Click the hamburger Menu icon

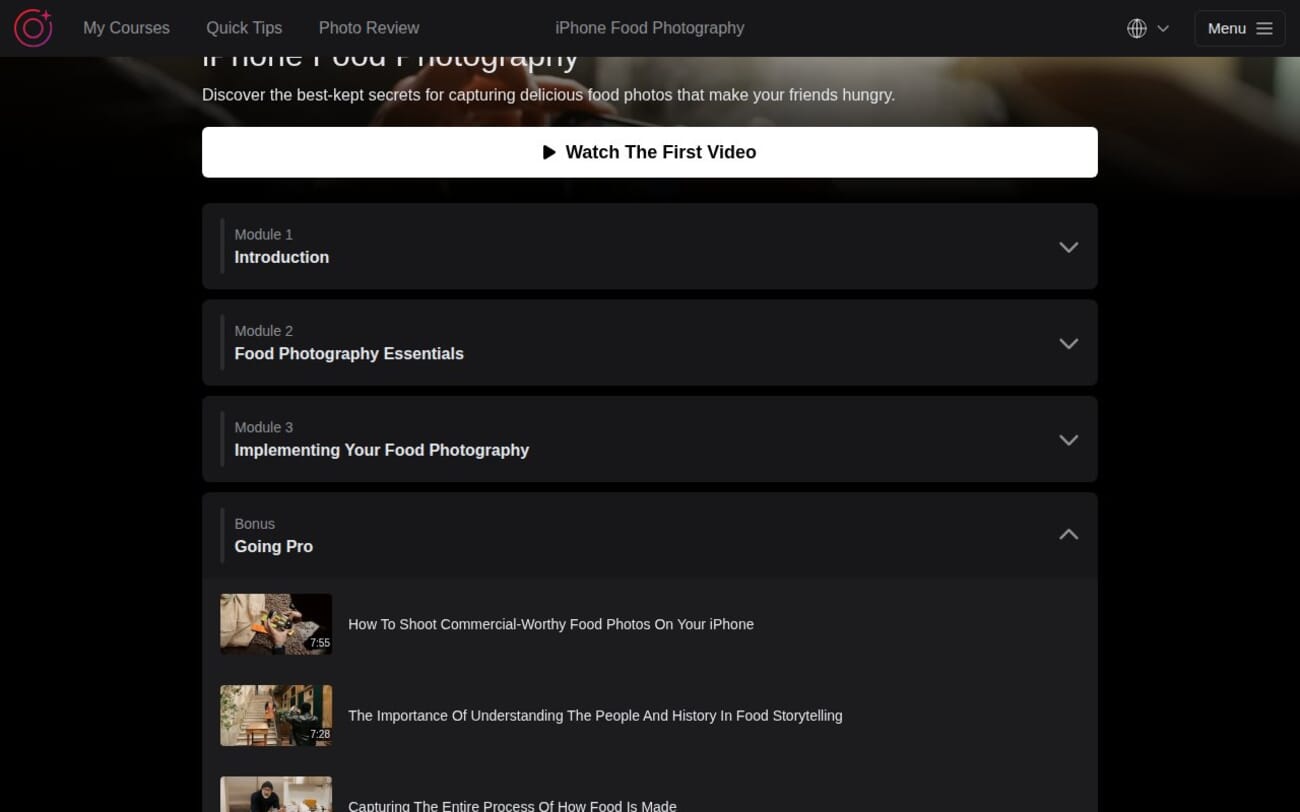[x=1264, y=28]
